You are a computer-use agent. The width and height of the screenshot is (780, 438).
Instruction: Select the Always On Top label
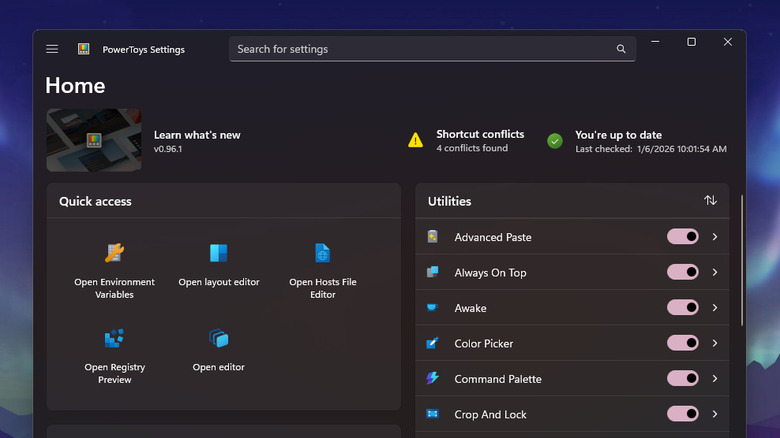[x=490, y=273]
